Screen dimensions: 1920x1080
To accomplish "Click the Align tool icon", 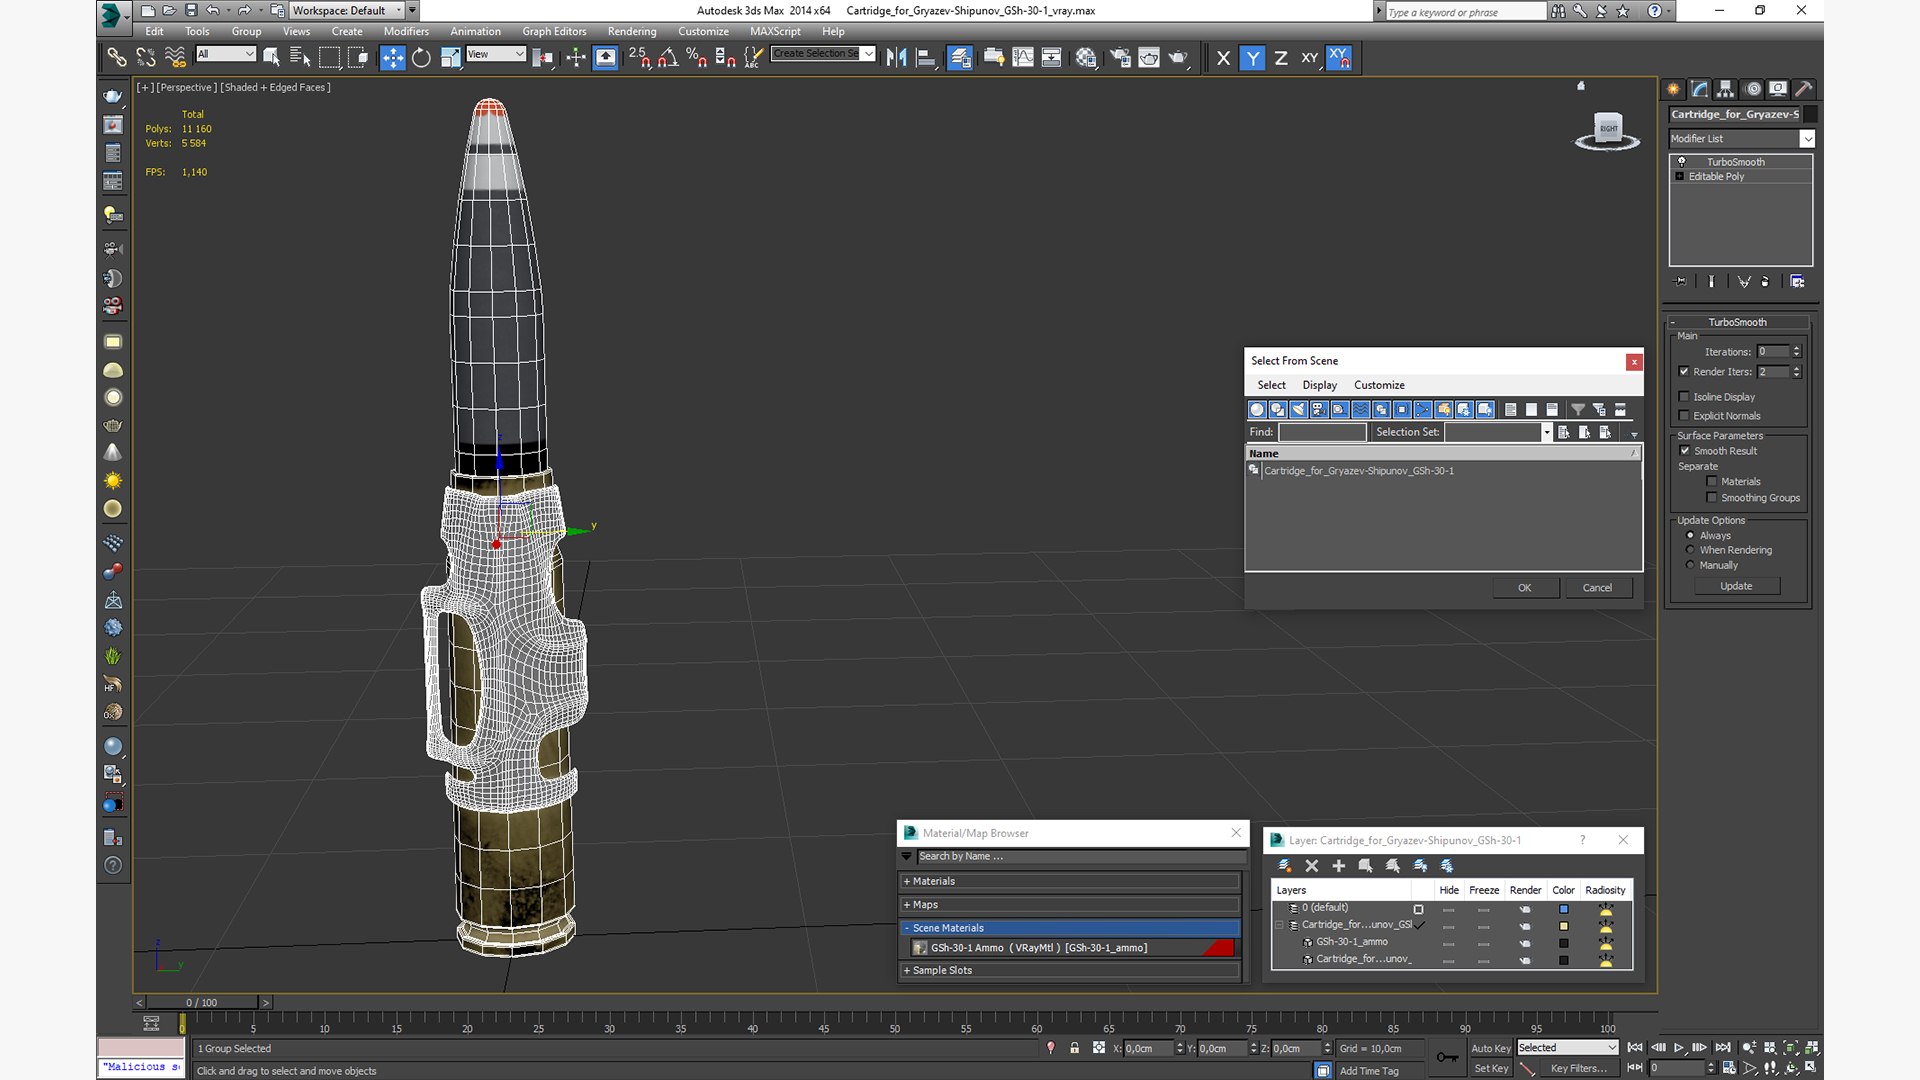I will coord(926,58).
